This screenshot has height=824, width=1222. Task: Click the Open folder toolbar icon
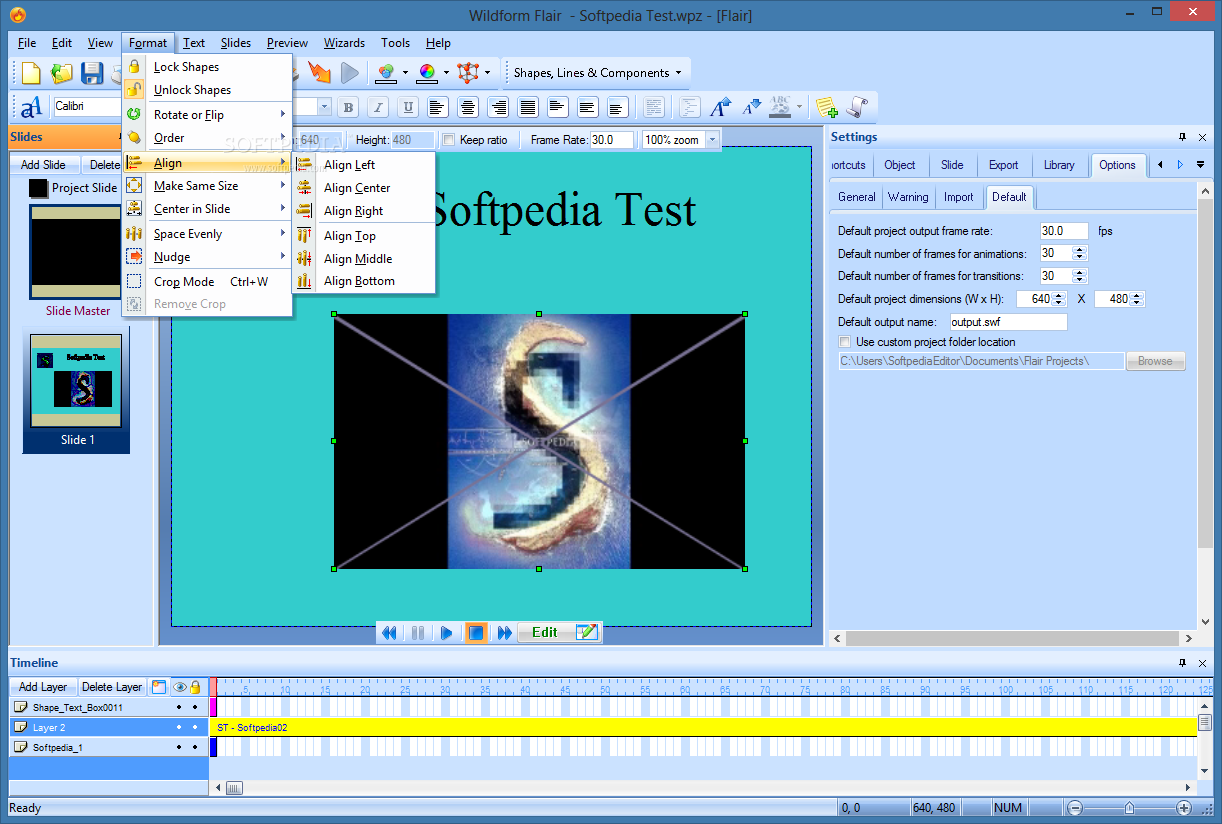coord(62,73)
